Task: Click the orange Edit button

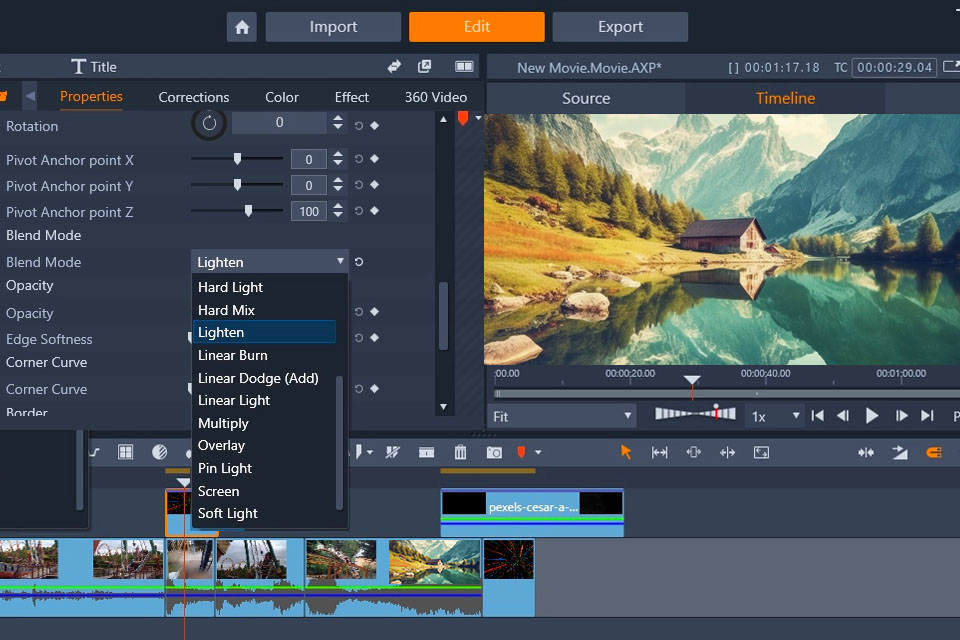Action: pos(477,27)
